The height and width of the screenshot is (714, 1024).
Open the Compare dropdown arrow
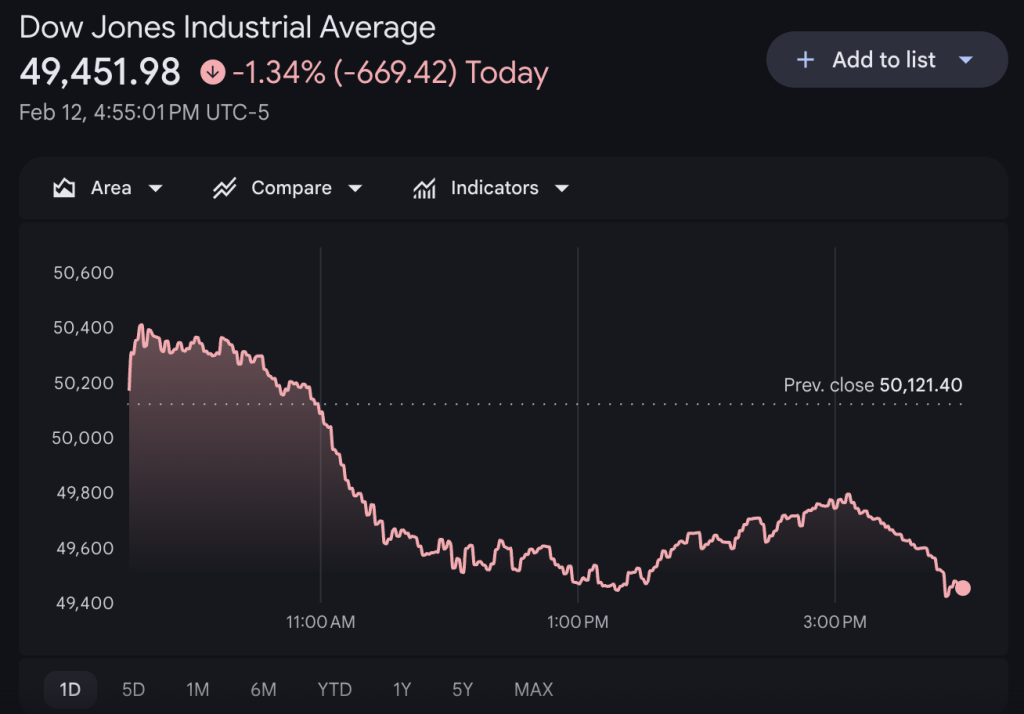(x=355, y=188)
